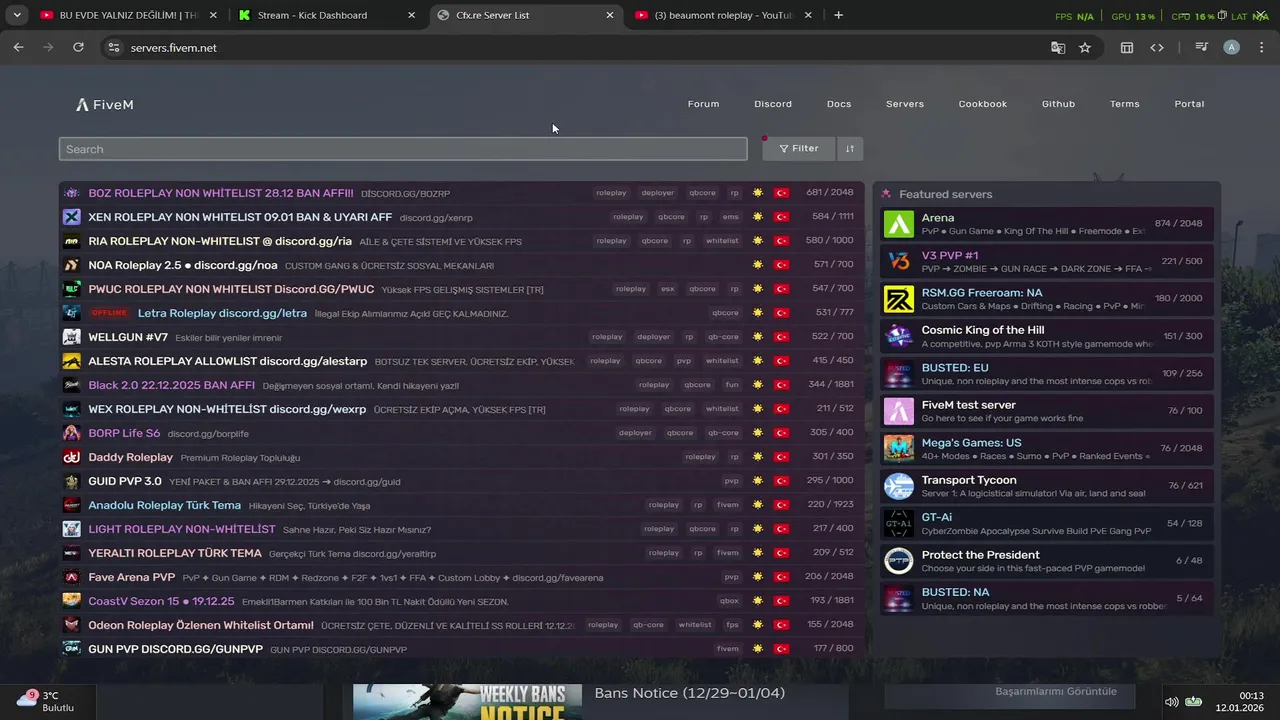This screenshot has height=720, width=1280.
Task: Click the PWUC ROLEPLAY server icon
Action: click(x=71, y=289)
